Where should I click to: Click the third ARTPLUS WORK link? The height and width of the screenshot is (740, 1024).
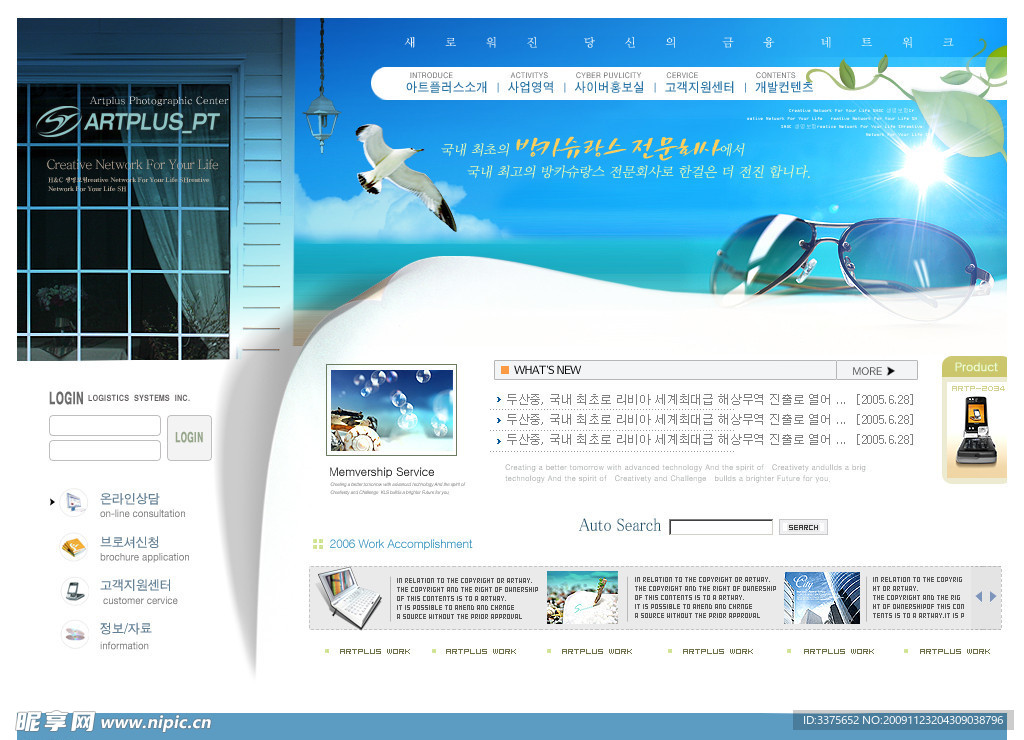pos(596,651)
